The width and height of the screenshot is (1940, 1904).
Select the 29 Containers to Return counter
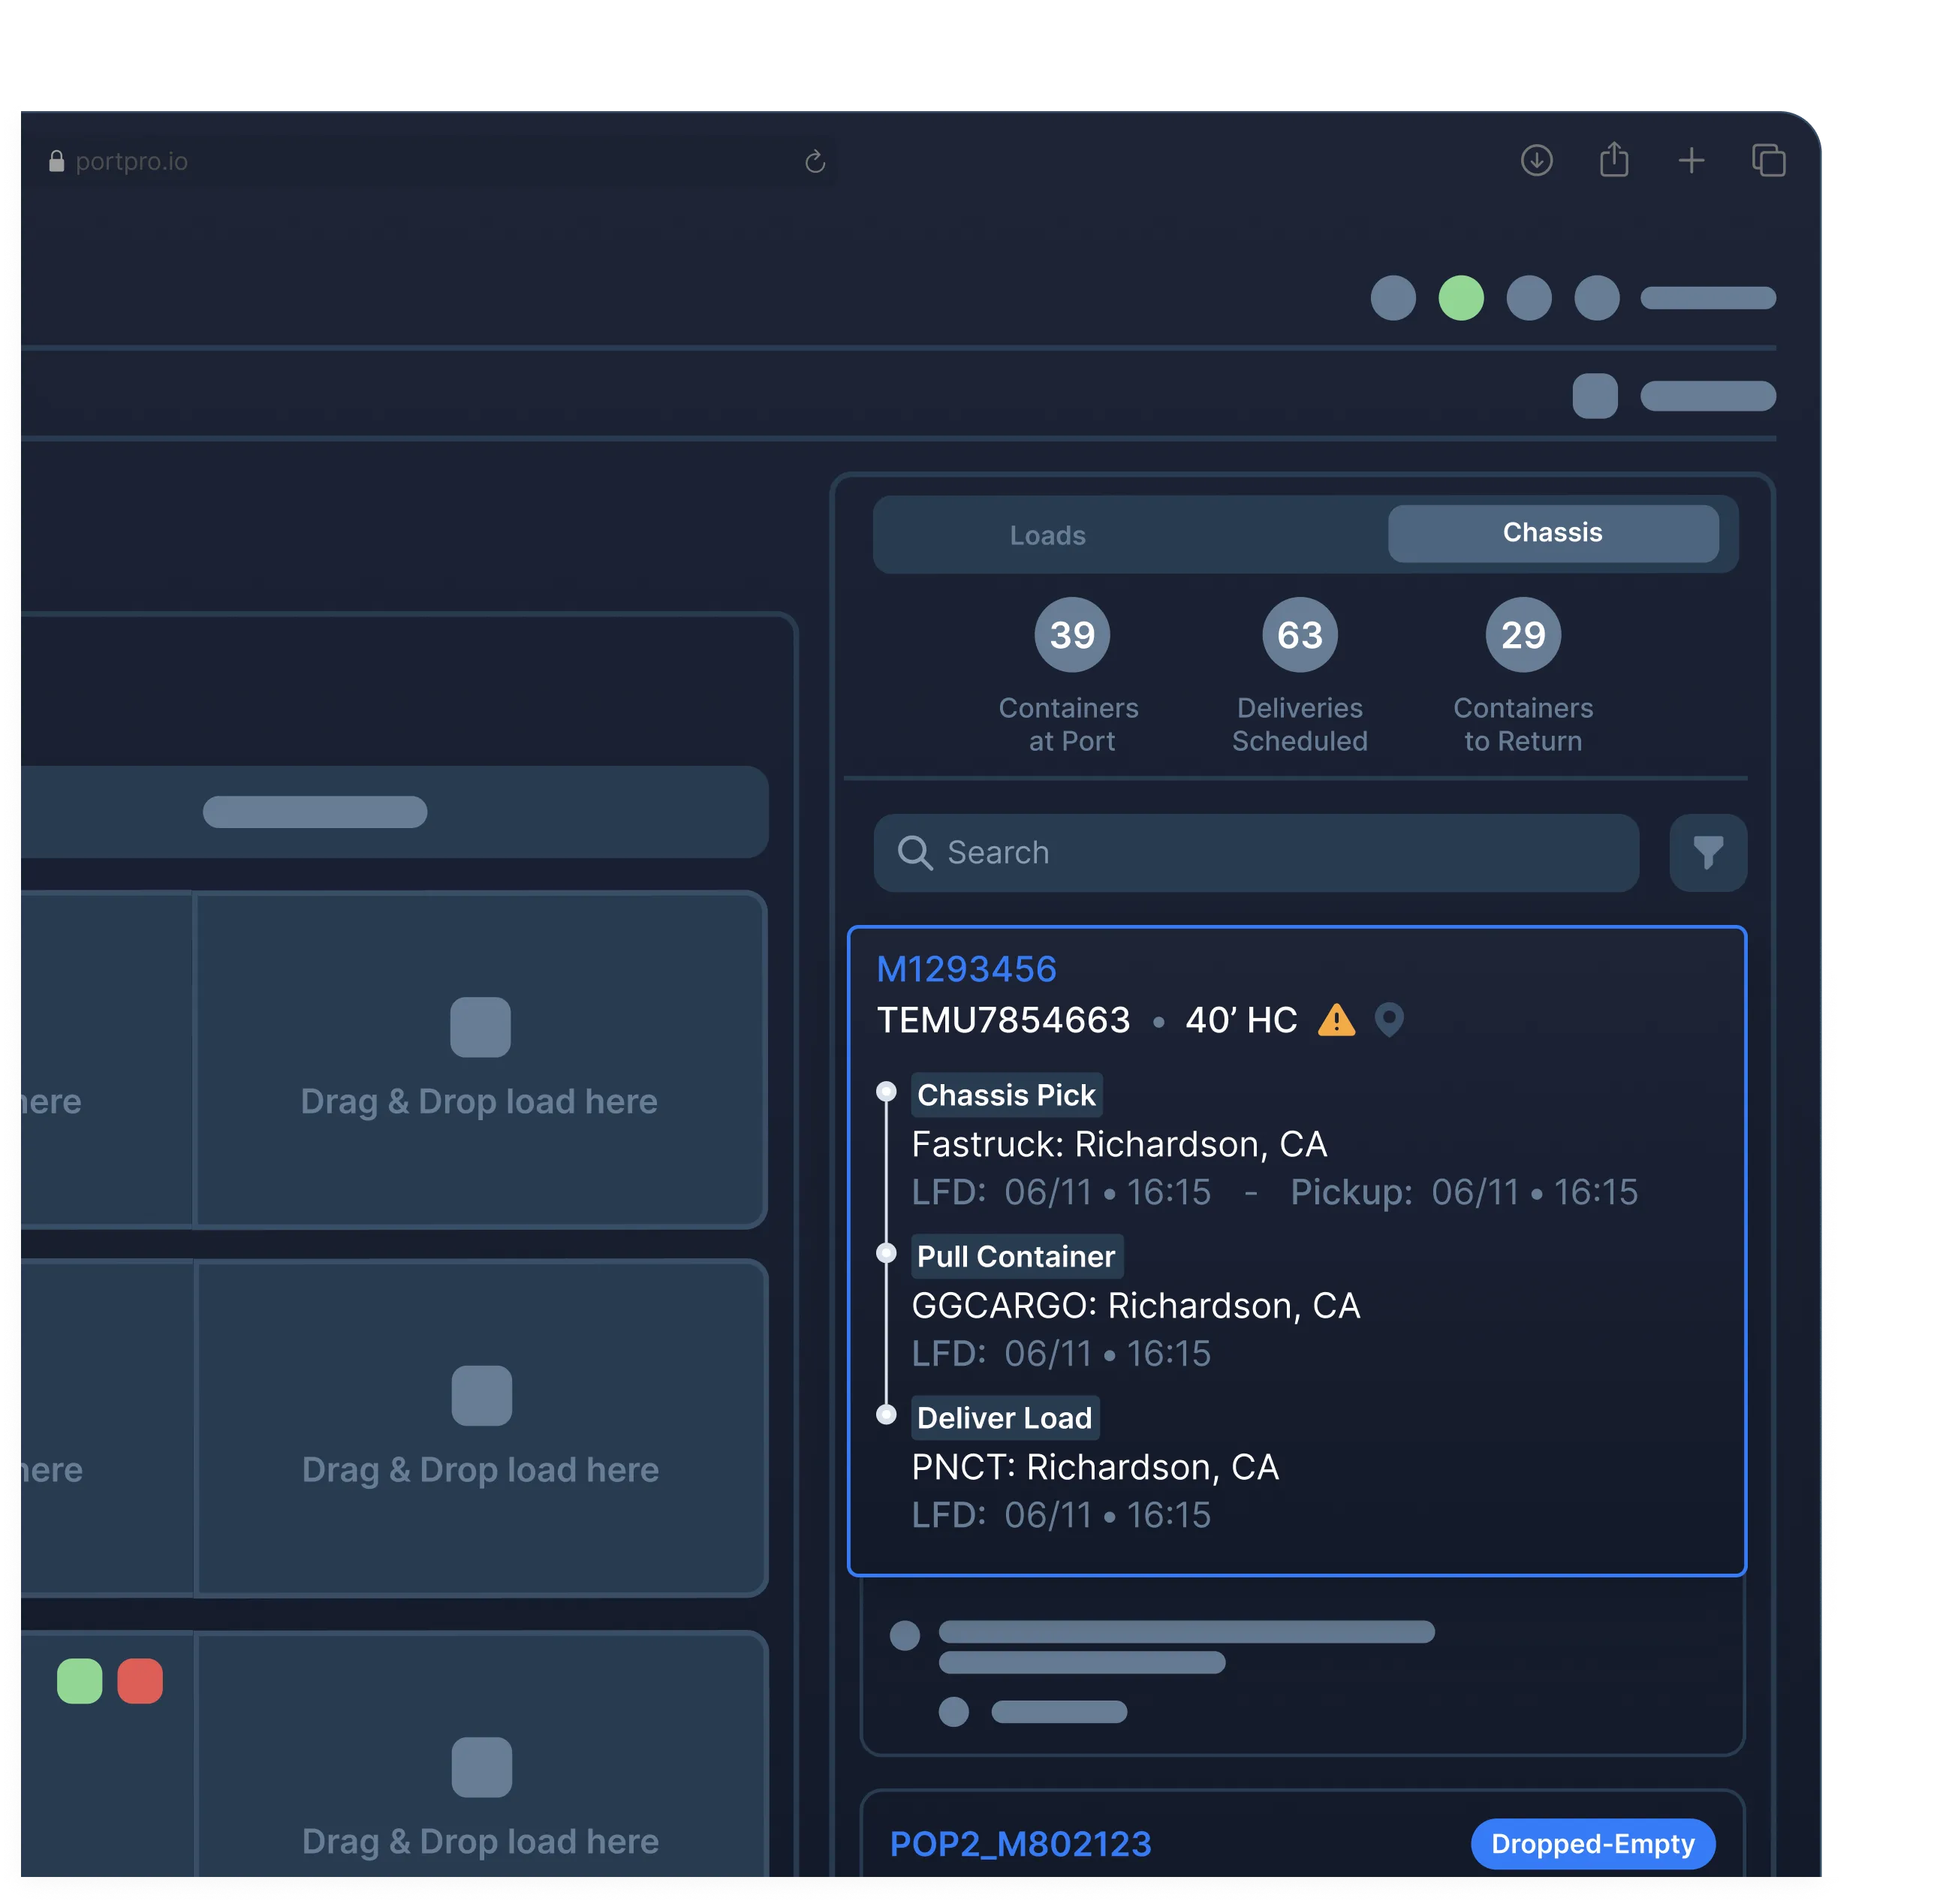tap(1523, 635)
